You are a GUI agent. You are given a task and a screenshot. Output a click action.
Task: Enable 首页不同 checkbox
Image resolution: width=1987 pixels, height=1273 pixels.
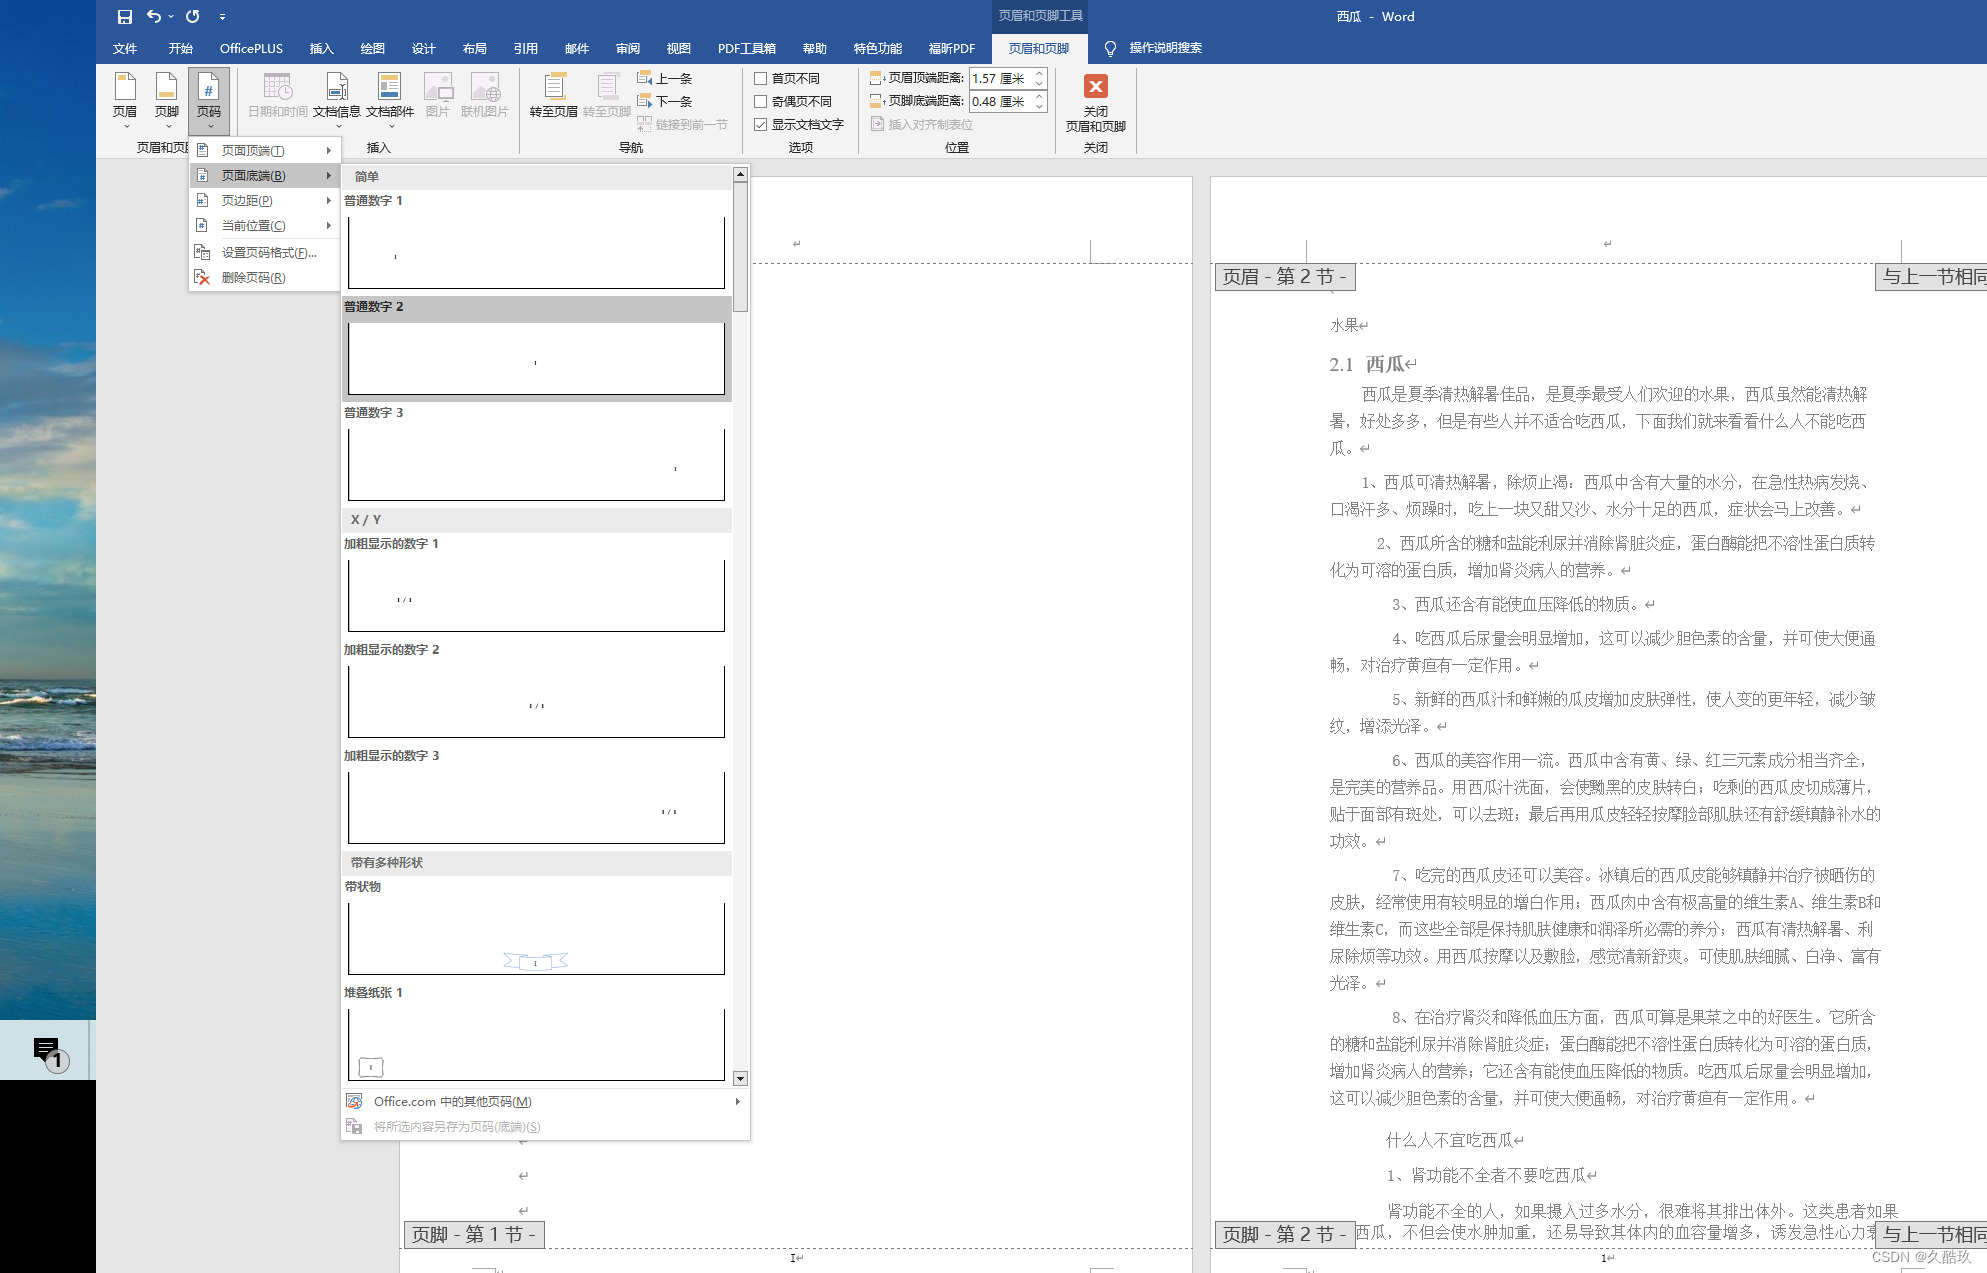pos(761,78)
